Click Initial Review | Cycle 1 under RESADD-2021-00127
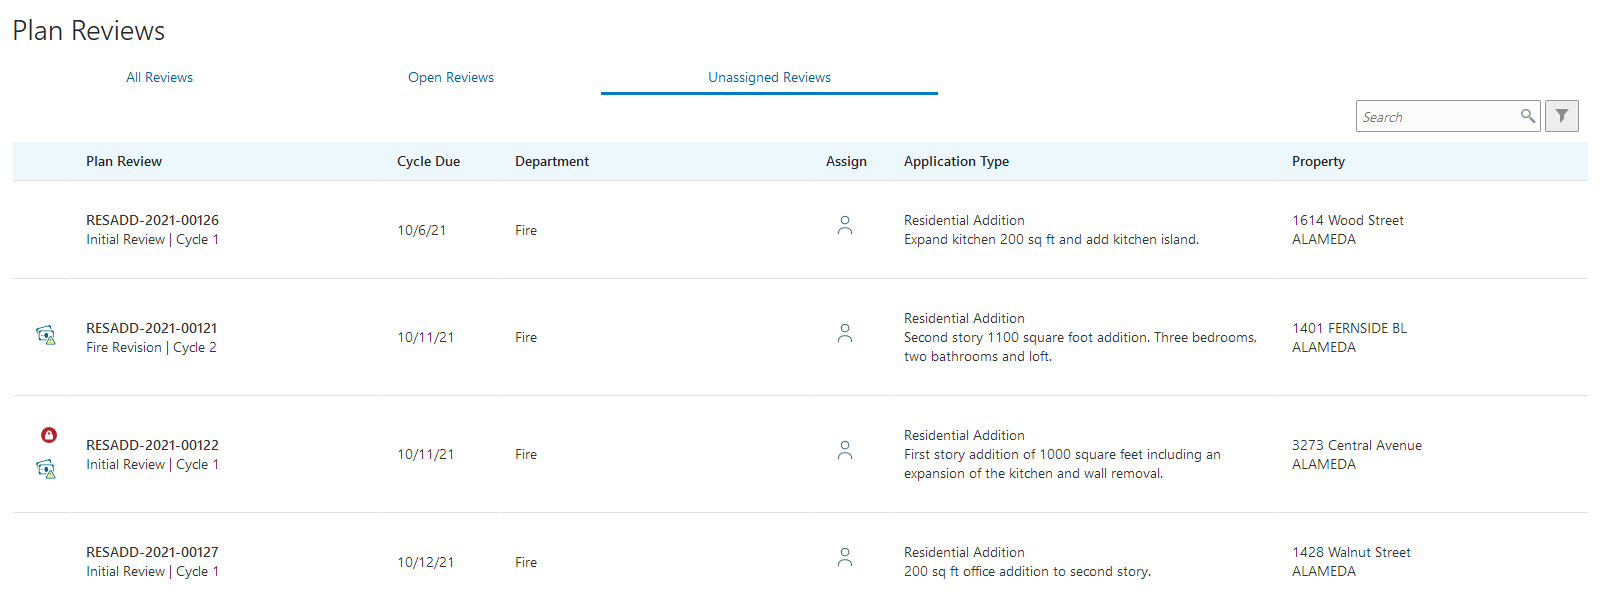Screen dimensions: 1600x604 coord(152,571)
